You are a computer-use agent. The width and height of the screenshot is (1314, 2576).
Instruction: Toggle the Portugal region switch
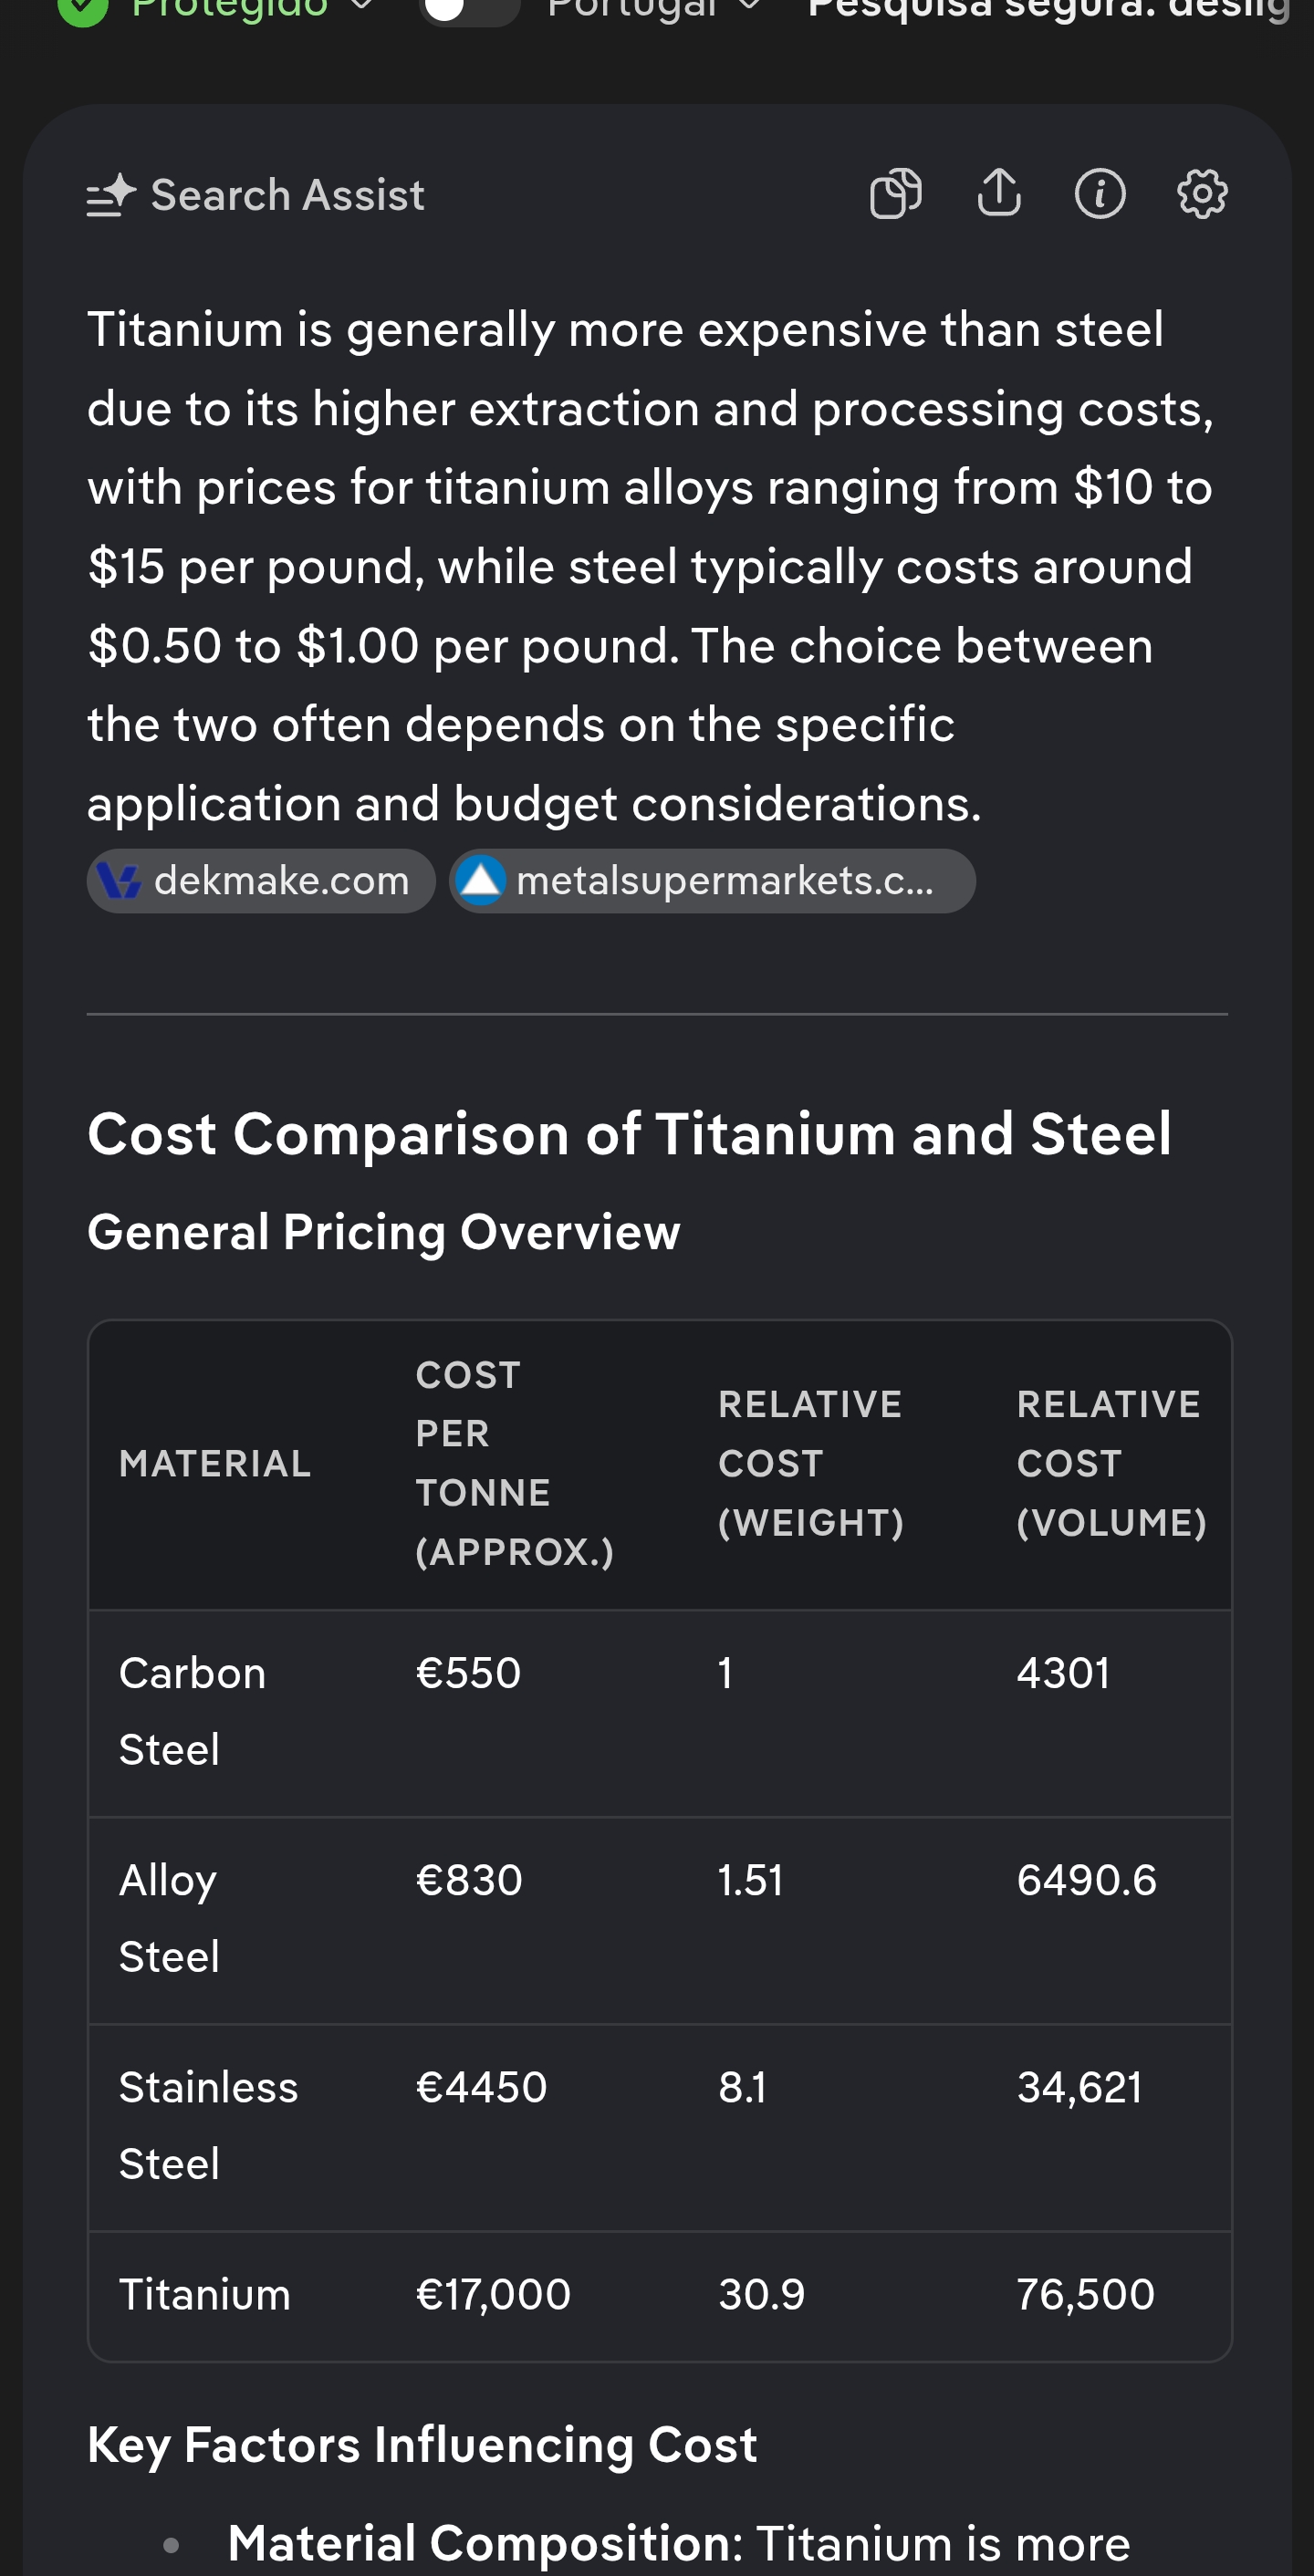coord(468,10)
